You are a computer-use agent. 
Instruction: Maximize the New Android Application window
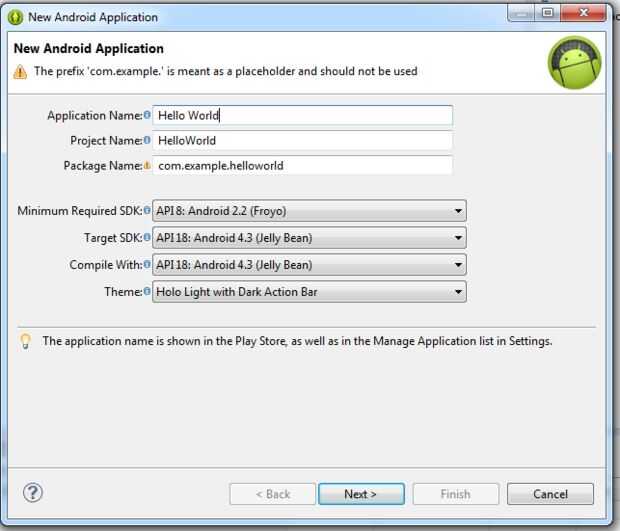pyautogui.click(x=548, y=13)
